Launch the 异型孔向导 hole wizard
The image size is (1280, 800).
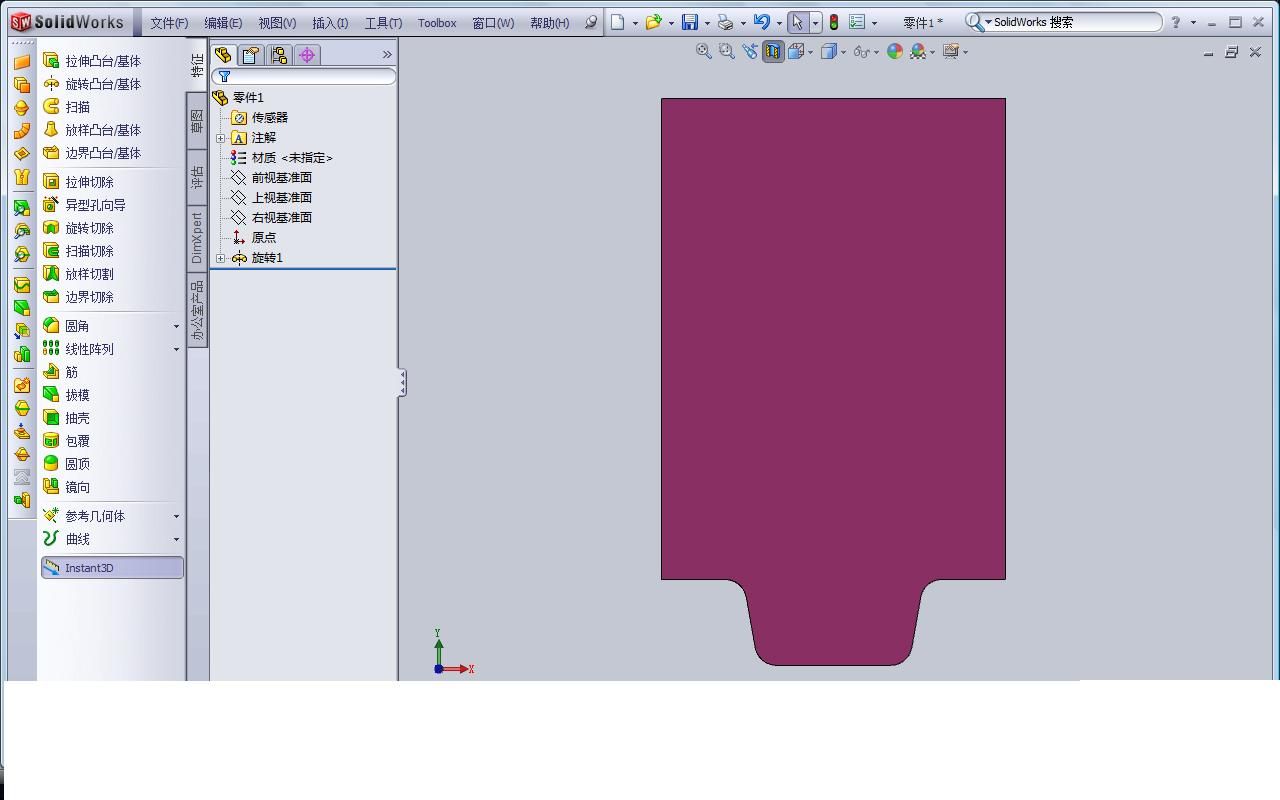[x=84, y=205]
